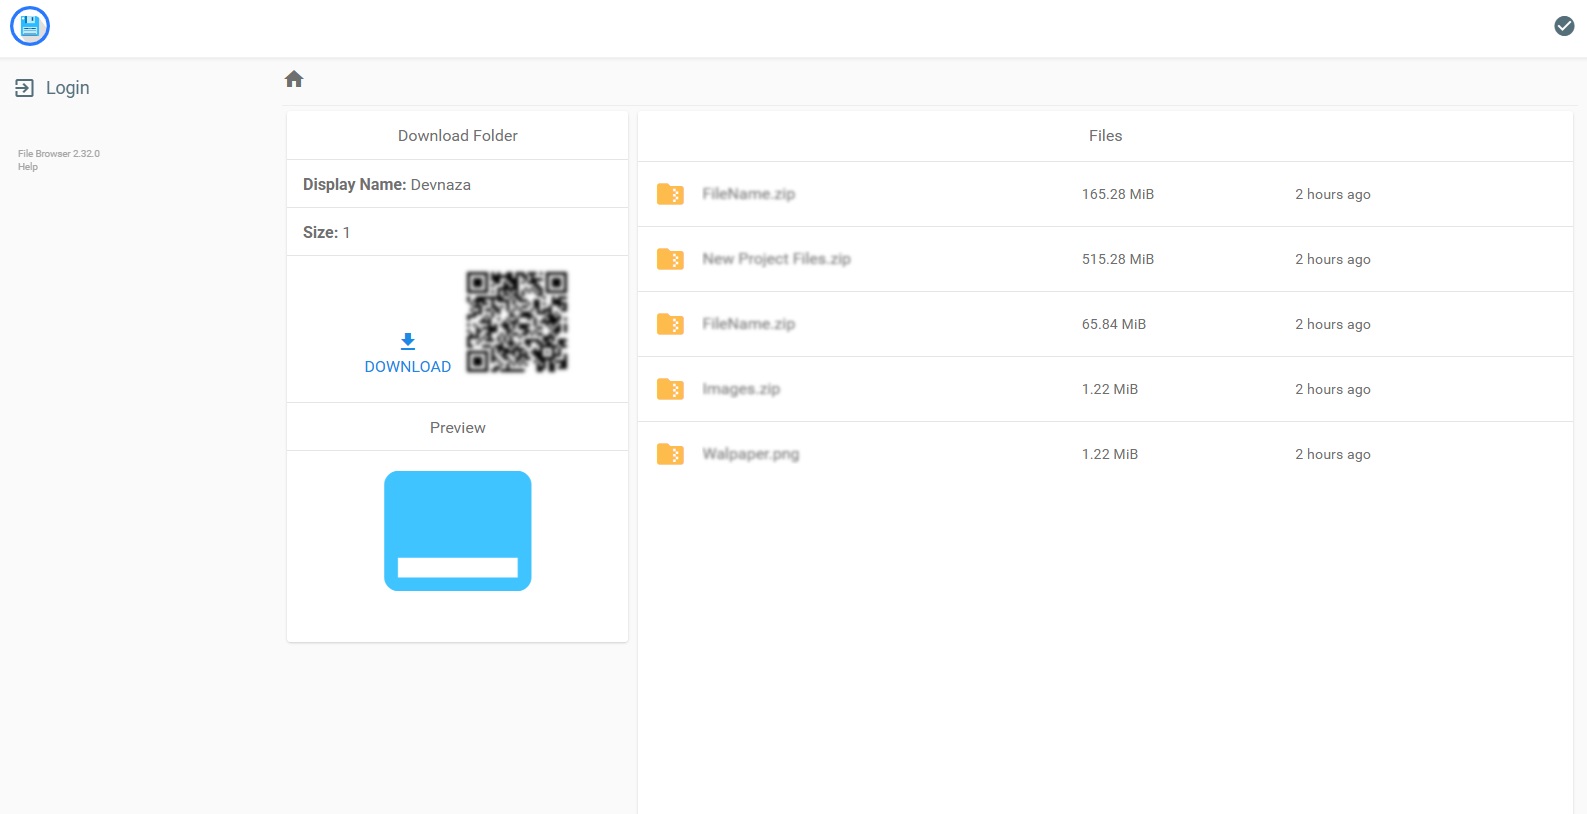Click the Files list header
Image resolution: width=1587 pixels, height=814 pixels.
point(1105,136)
